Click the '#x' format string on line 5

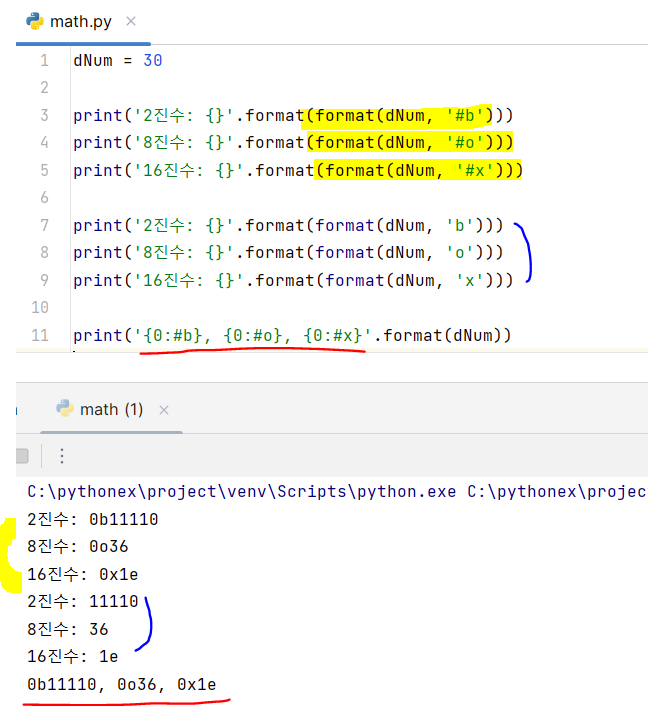pyautogui.click(x=474, y=171)
